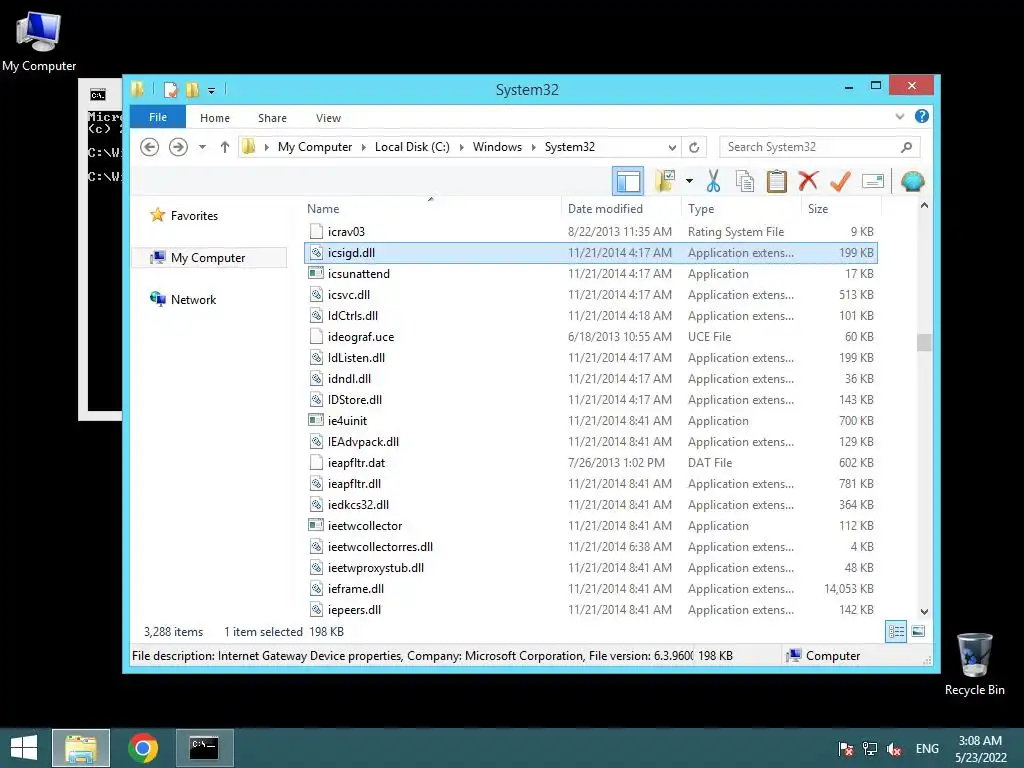The height and width of the screenshot is (768, 1024).
Task: Click the folder options toolbar icon
Action: coord(665,181)
